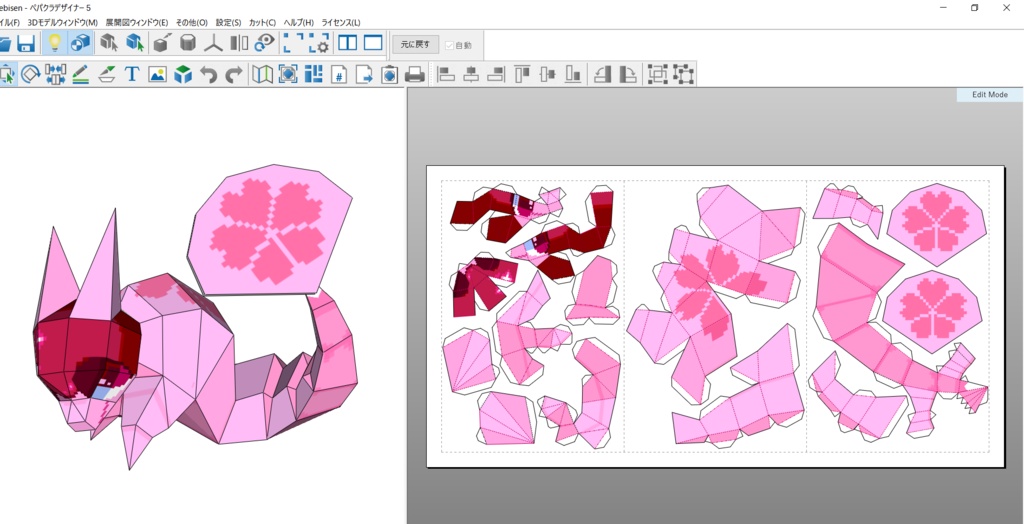Viewport: 1024px width, 524px height.
Task: Click the eye with rotate arrow icon
Action: [264, 44]
